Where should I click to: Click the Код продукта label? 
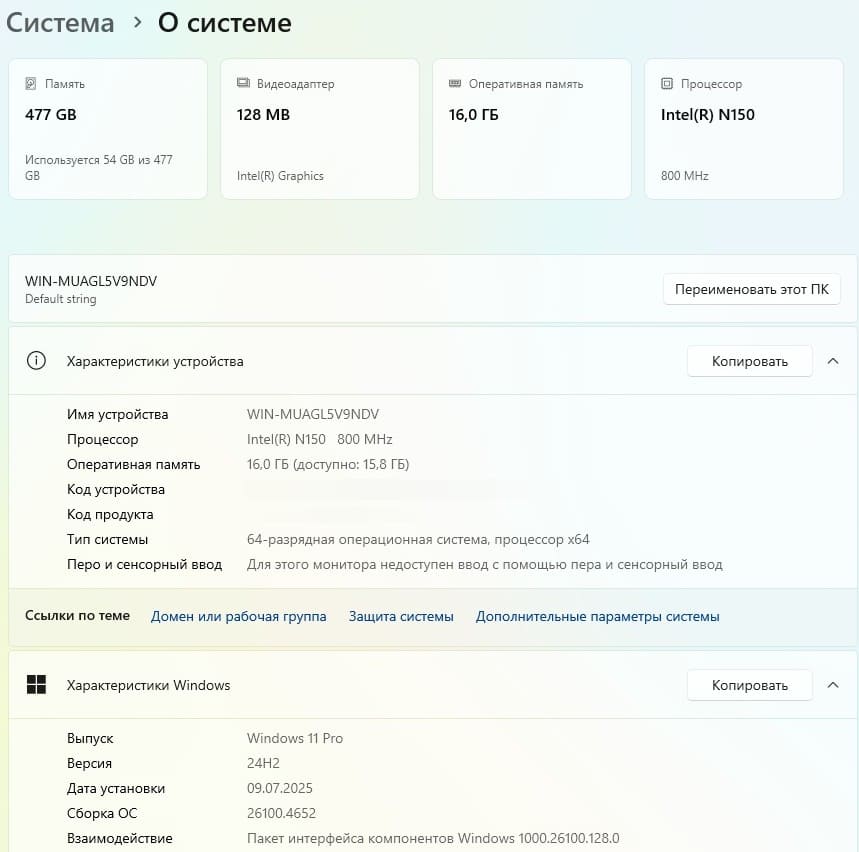tap(110, 514)
